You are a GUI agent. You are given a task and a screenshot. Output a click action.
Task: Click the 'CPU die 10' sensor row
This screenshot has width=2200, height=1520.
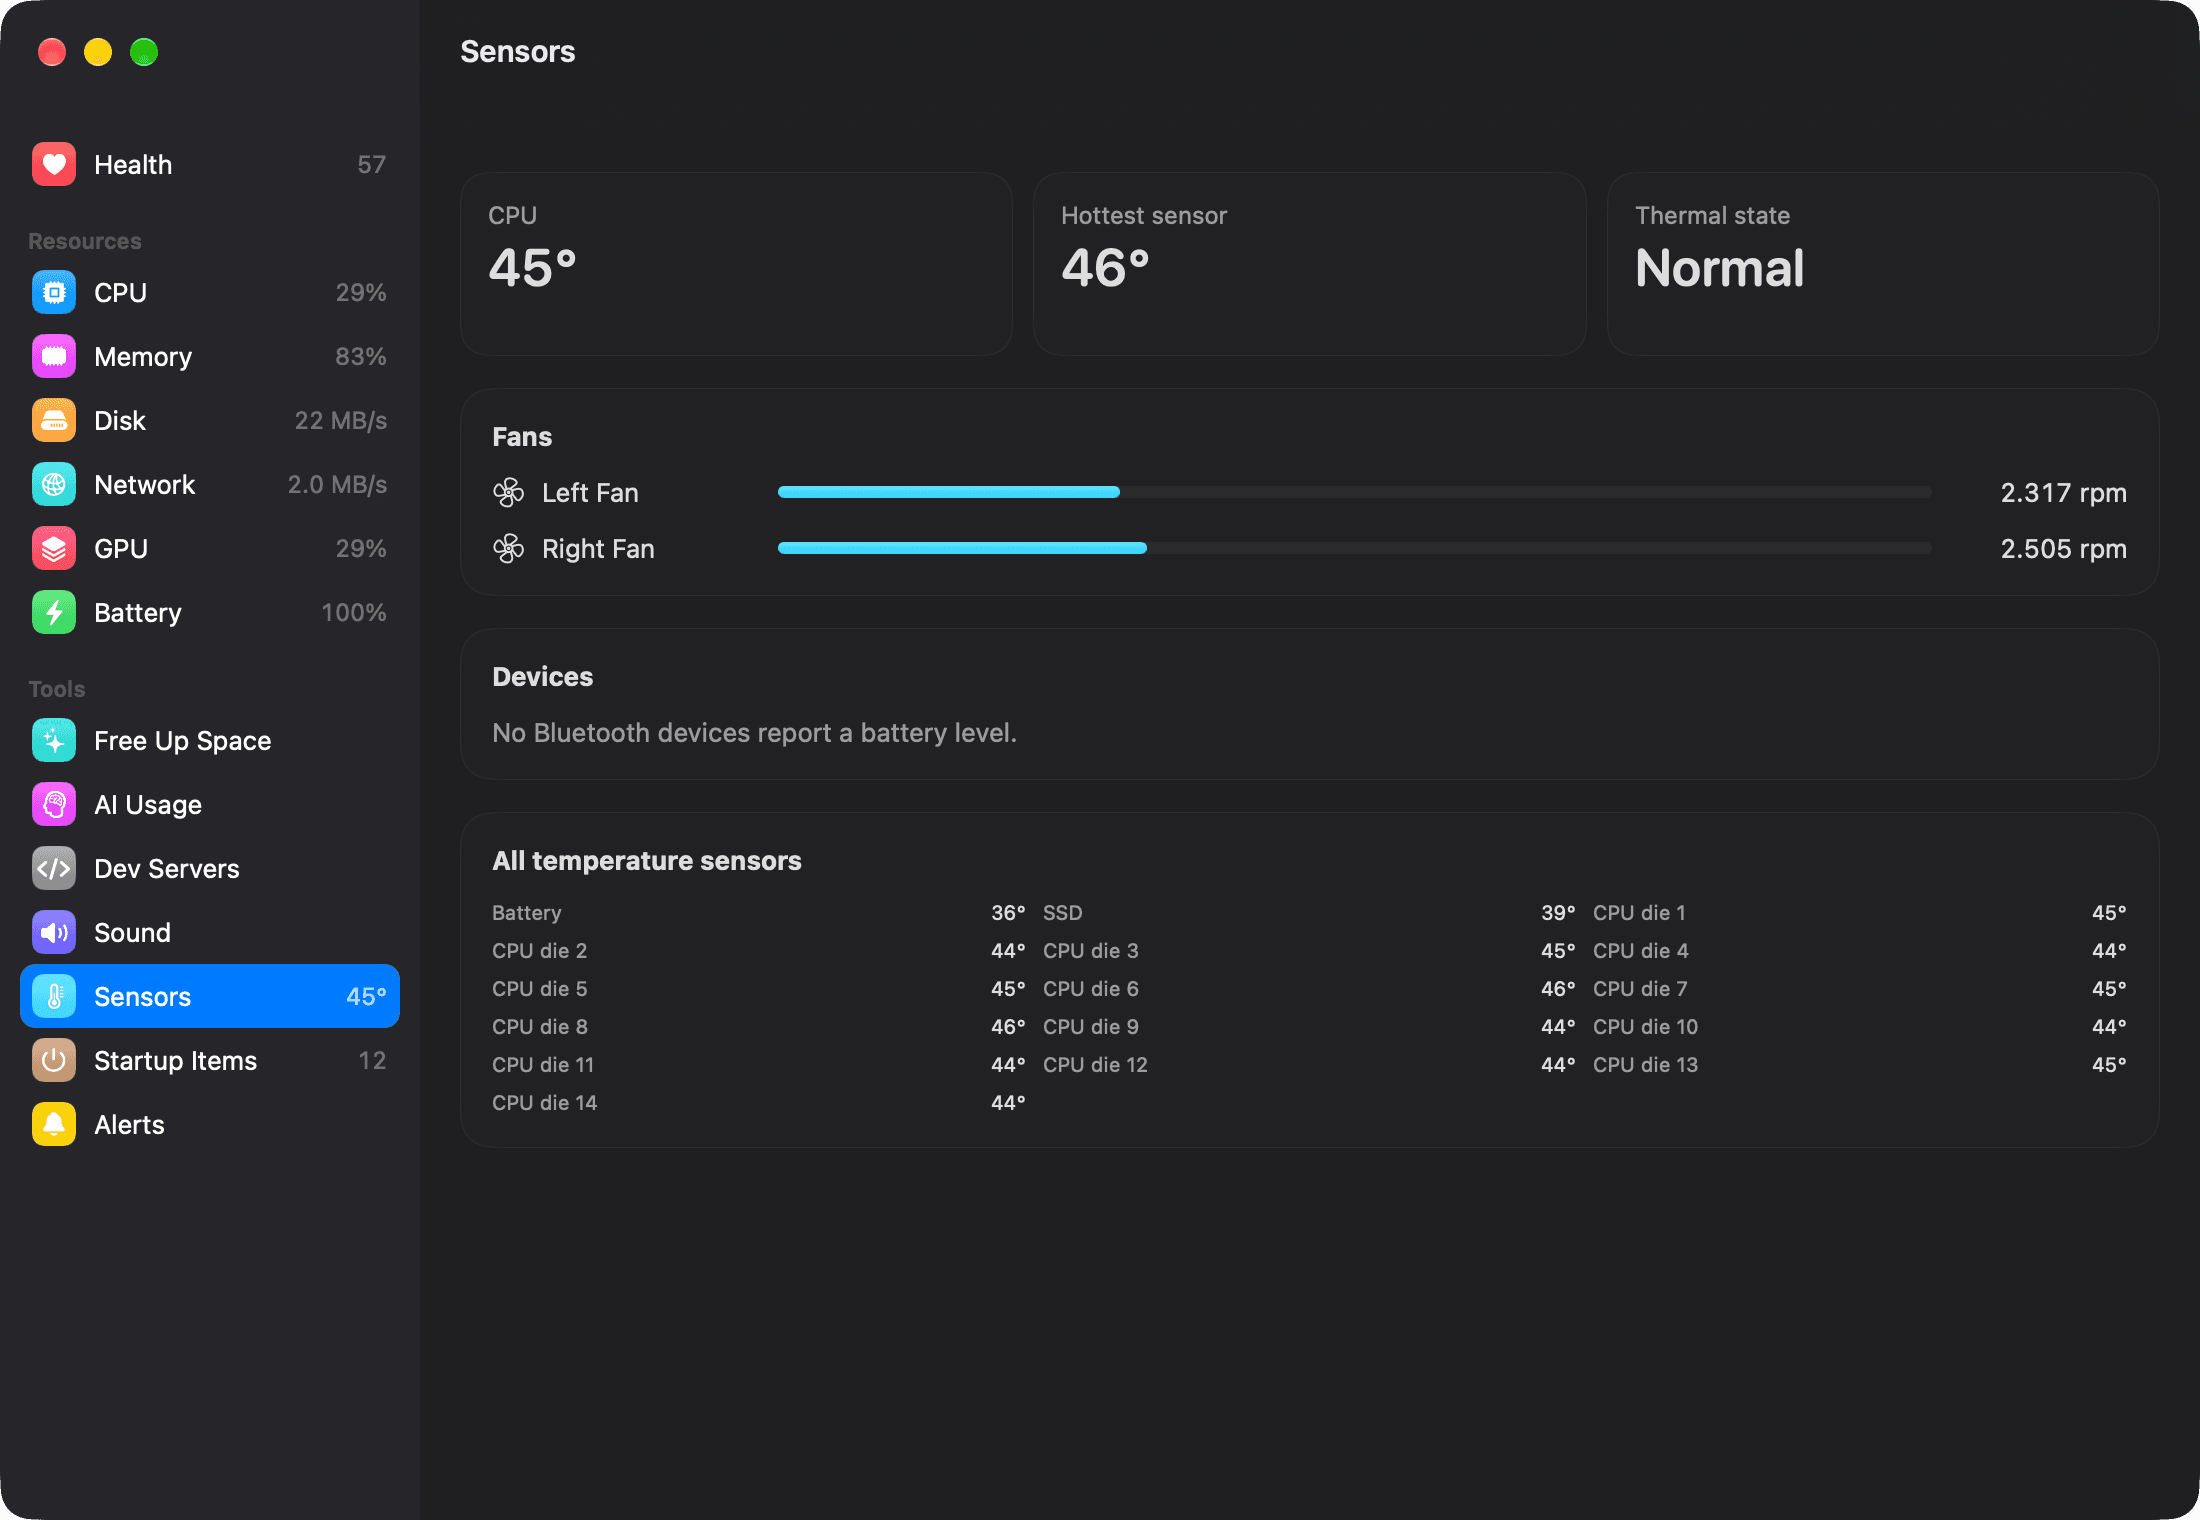click(x=1860, y=1027)
